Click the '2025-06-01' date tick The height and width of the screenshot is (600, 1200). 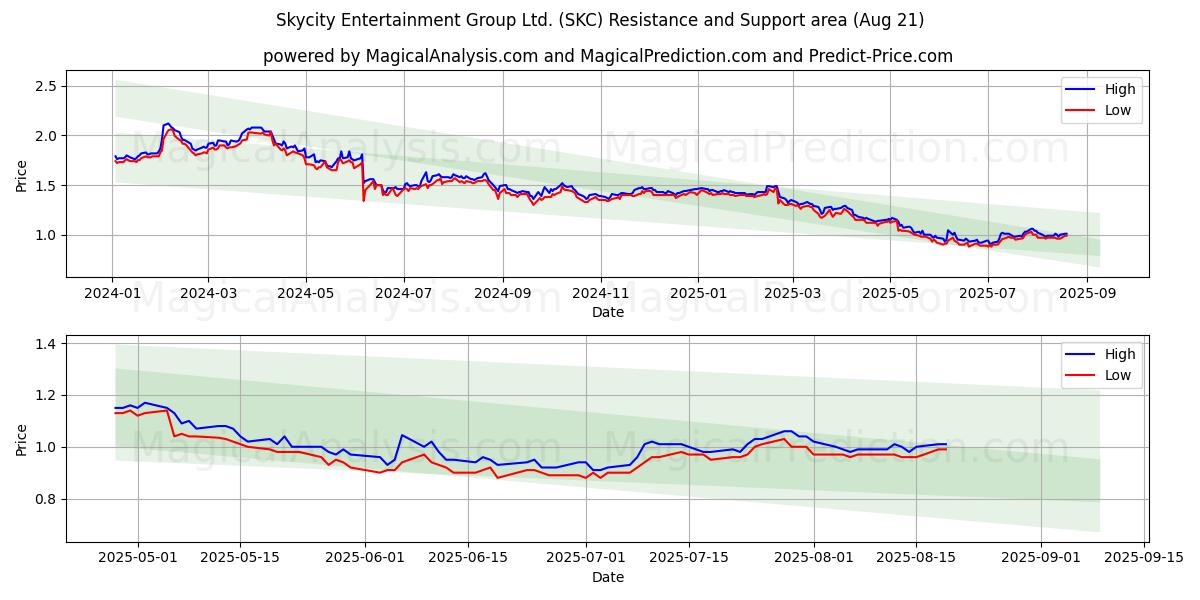coord(365,559)
